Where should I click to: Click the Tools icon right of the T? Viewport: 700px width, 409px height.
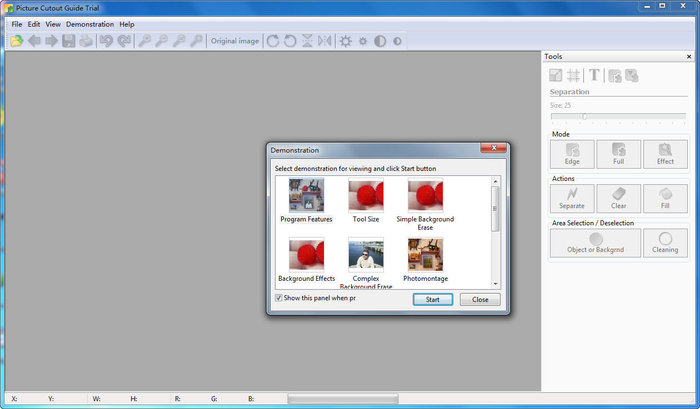click(615, 75)
